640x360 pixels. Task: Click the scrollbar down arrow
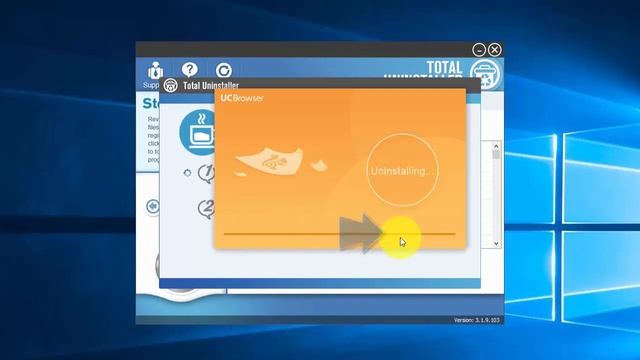[496, 244]
